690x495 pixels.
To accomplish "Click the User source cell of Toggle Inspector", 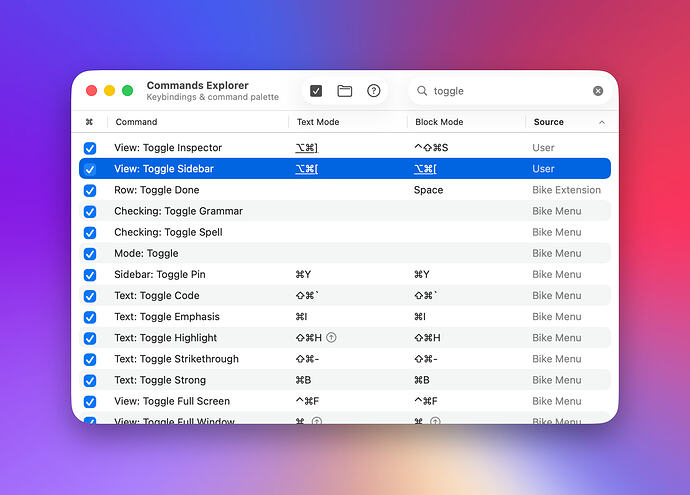I will (x=543, y=148).
